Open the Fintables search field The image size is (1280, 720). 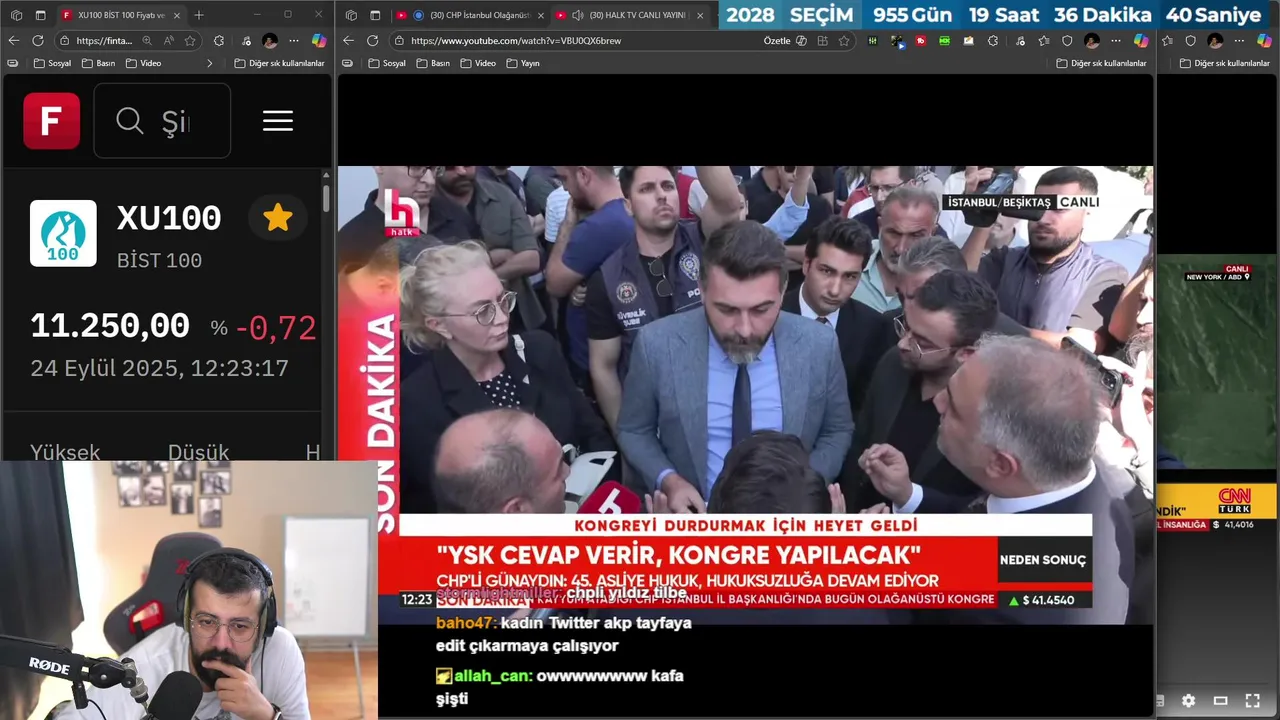pos(162,121)
